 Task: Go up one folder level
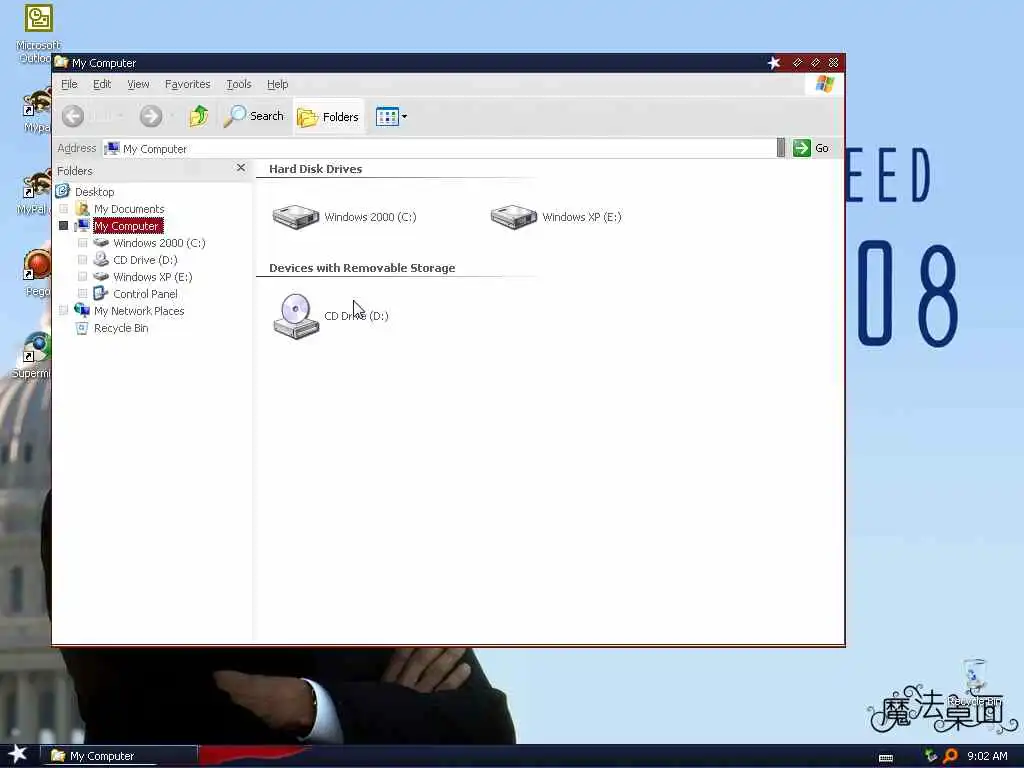coord(199,116)
